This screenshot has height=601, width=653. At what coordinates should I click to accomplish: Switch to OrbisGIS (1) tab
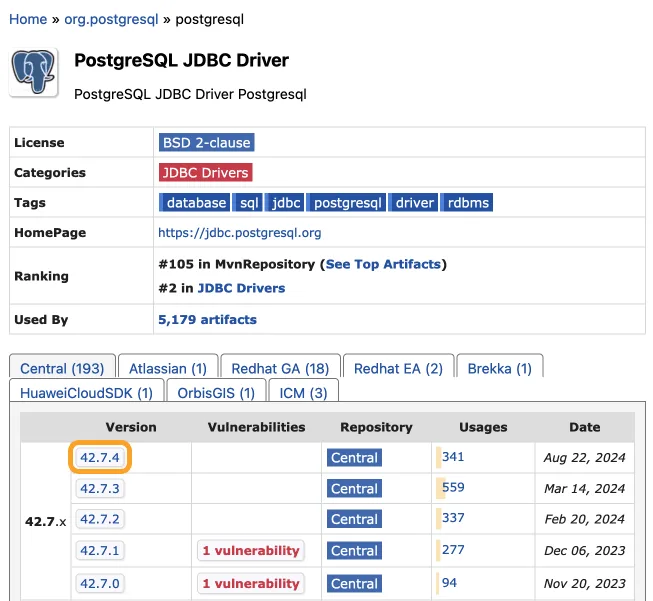[216, 392]
